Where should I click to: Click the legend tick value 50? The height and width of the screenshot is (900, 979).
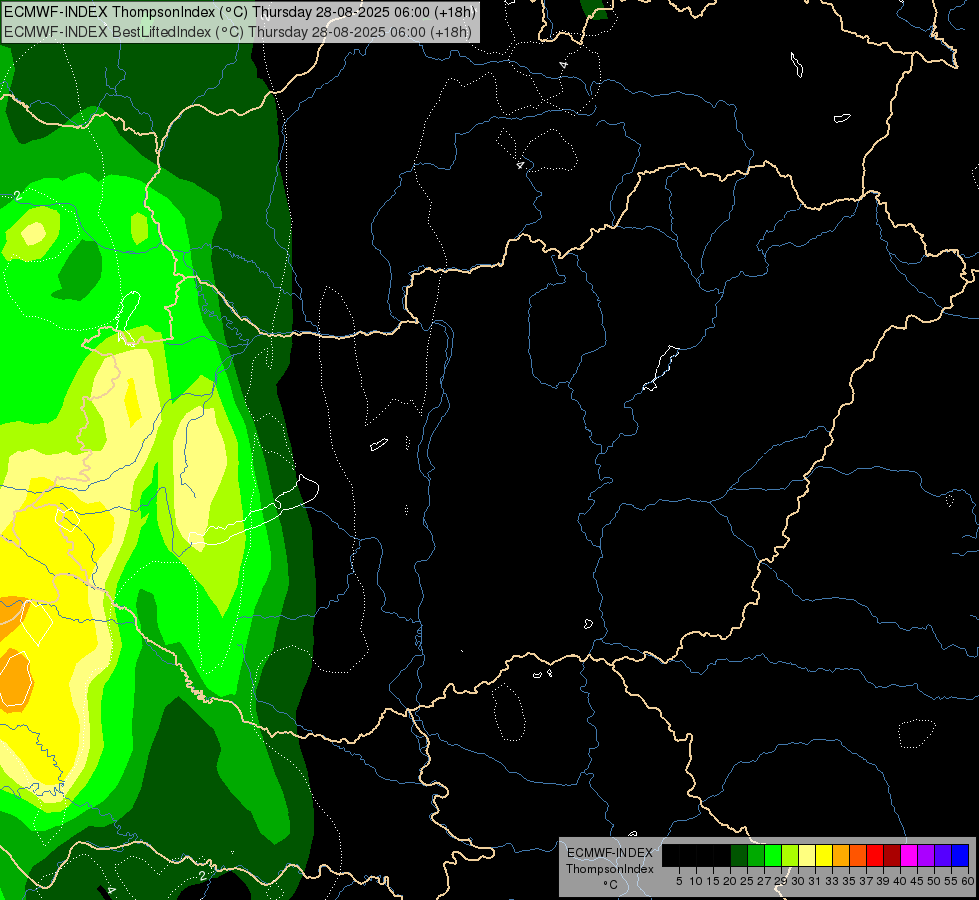(x=934, y=881)
